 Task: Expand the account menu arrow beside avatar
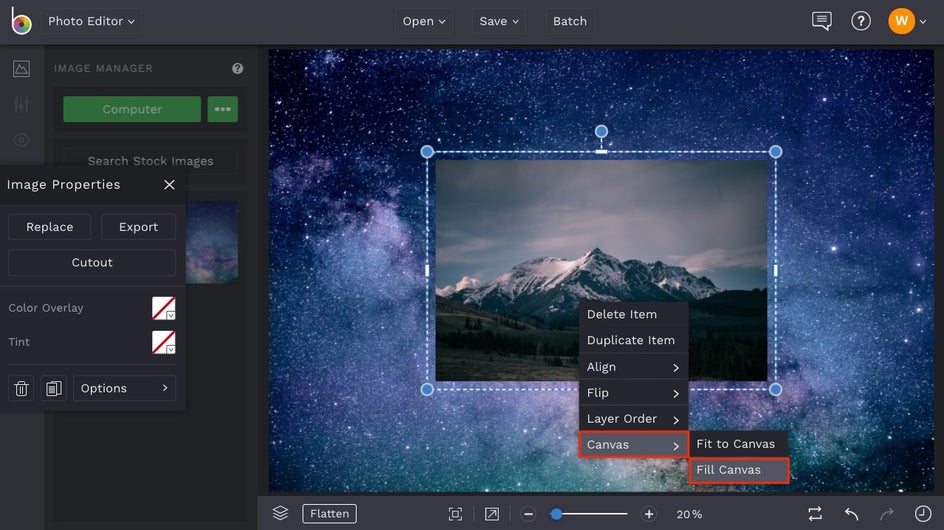point(923,22)
